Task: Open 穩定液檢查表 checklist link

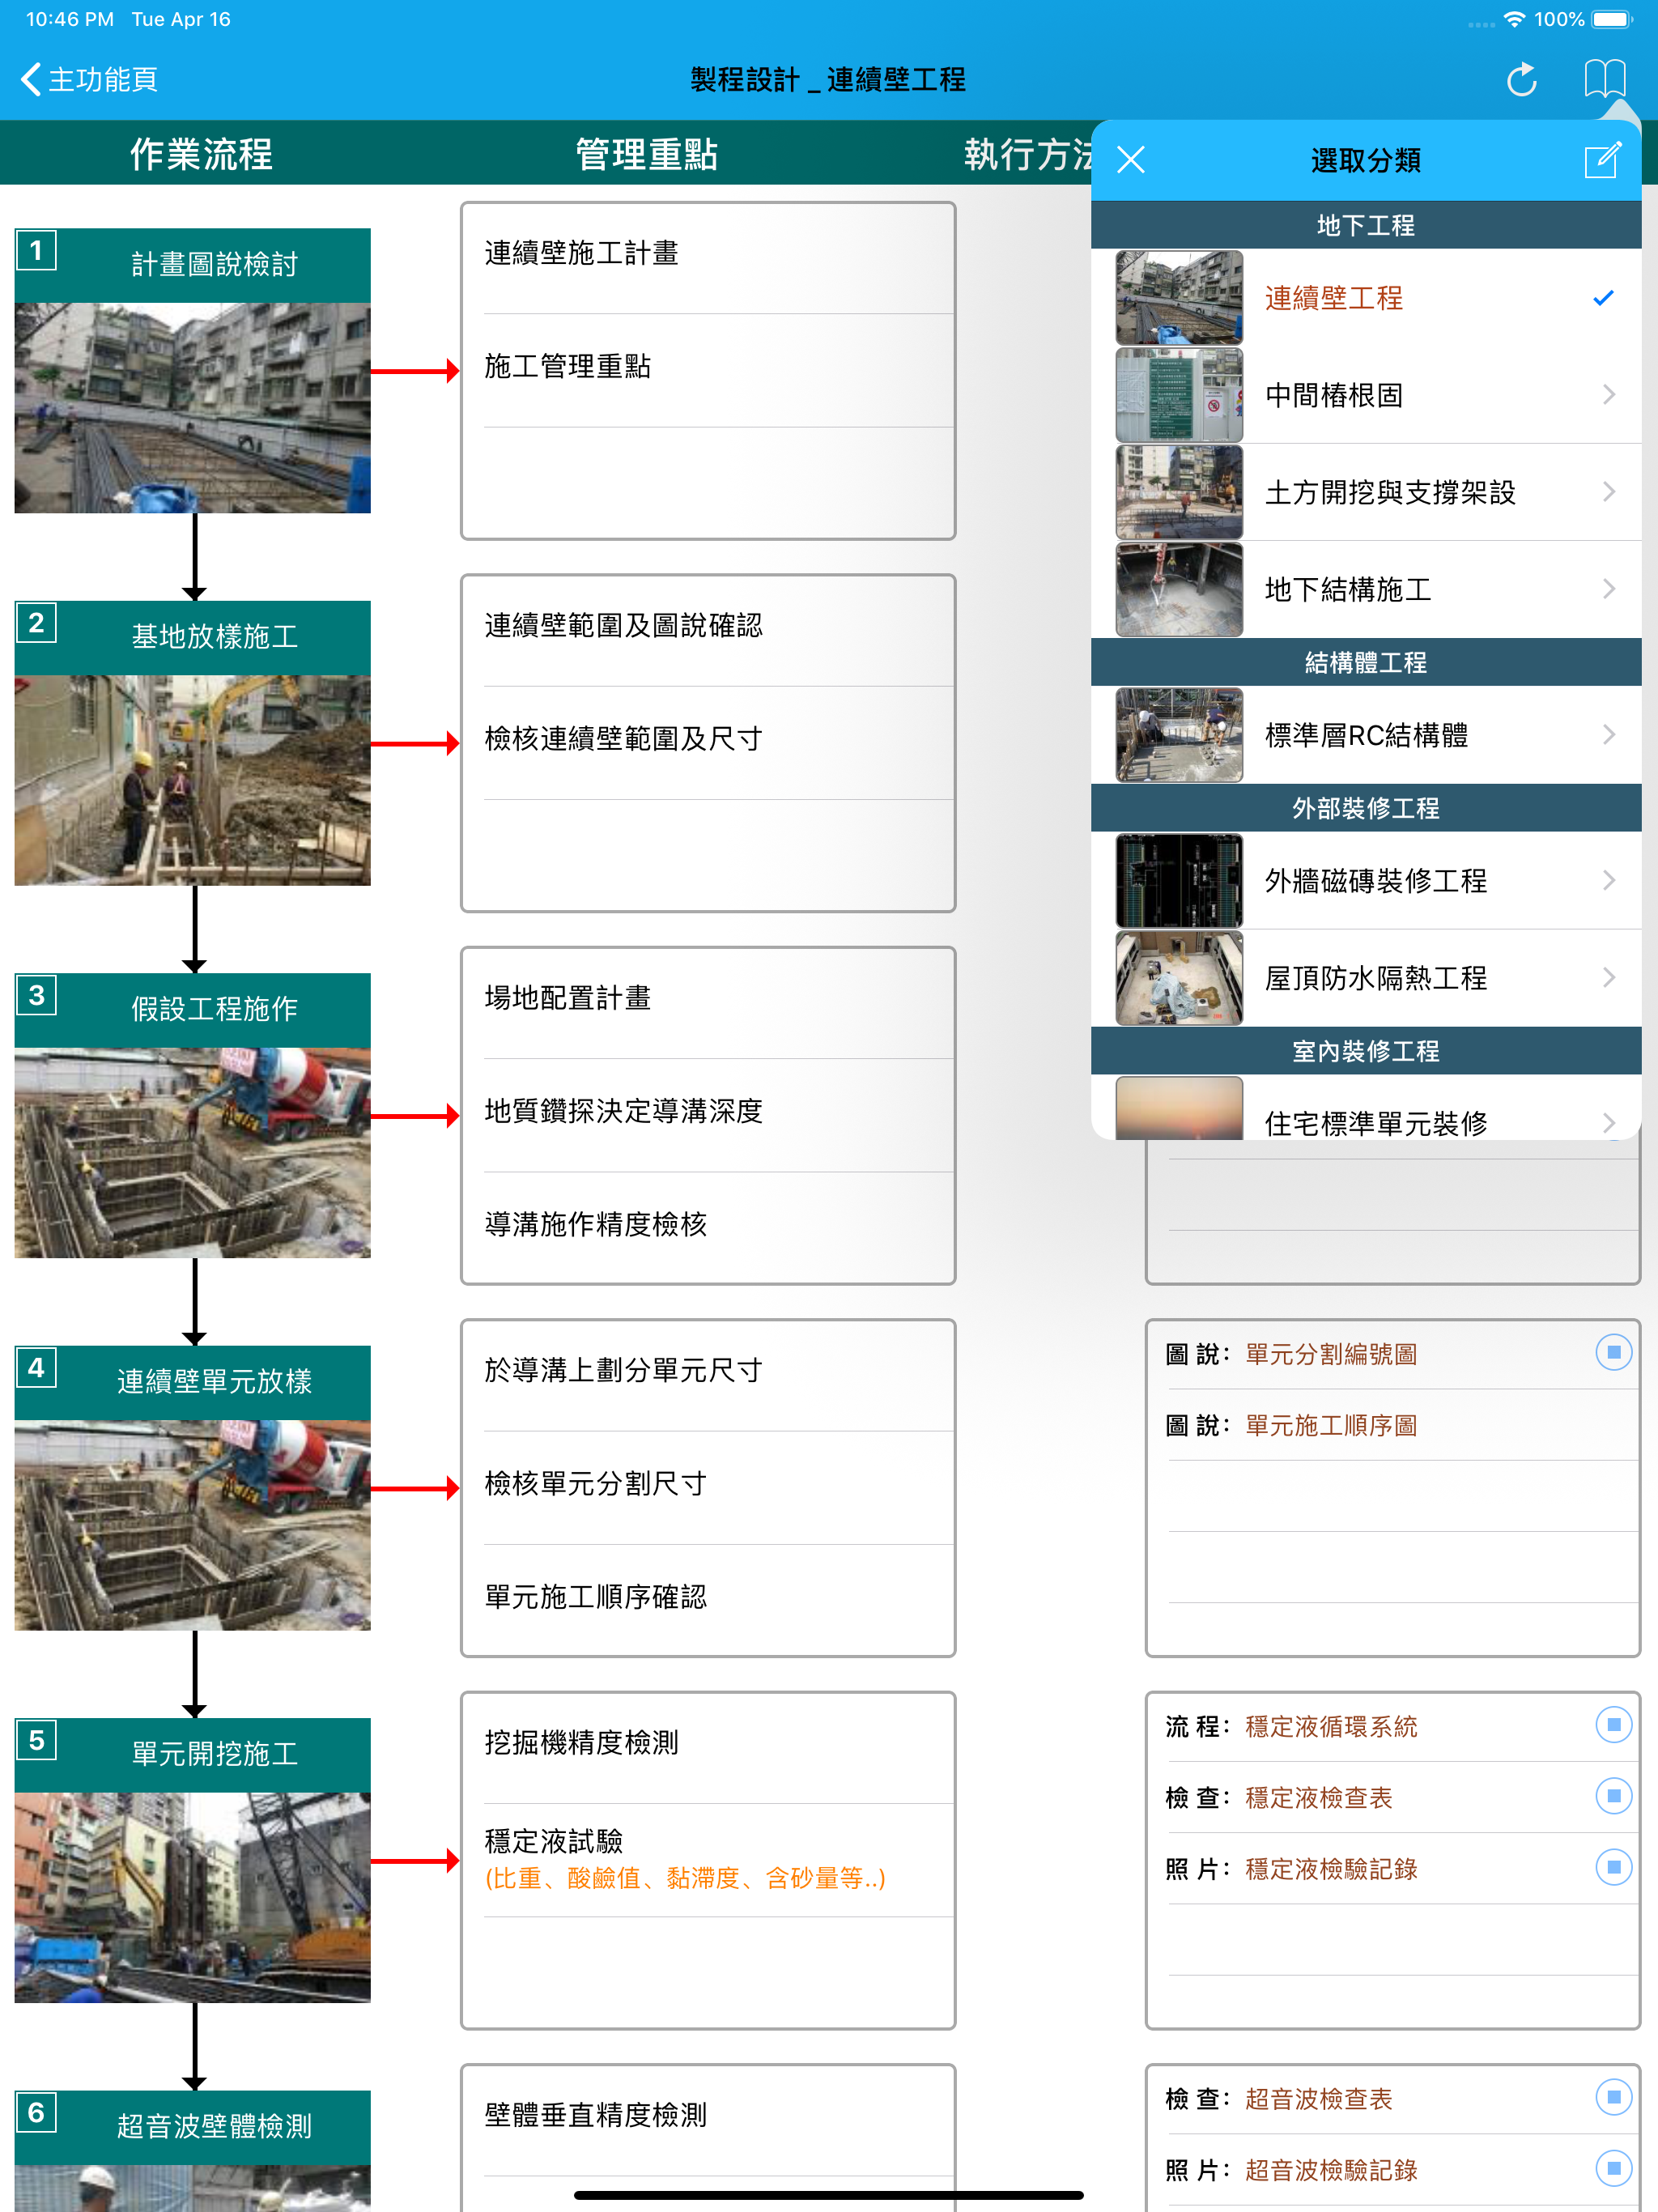Action: point(1319,1797)
